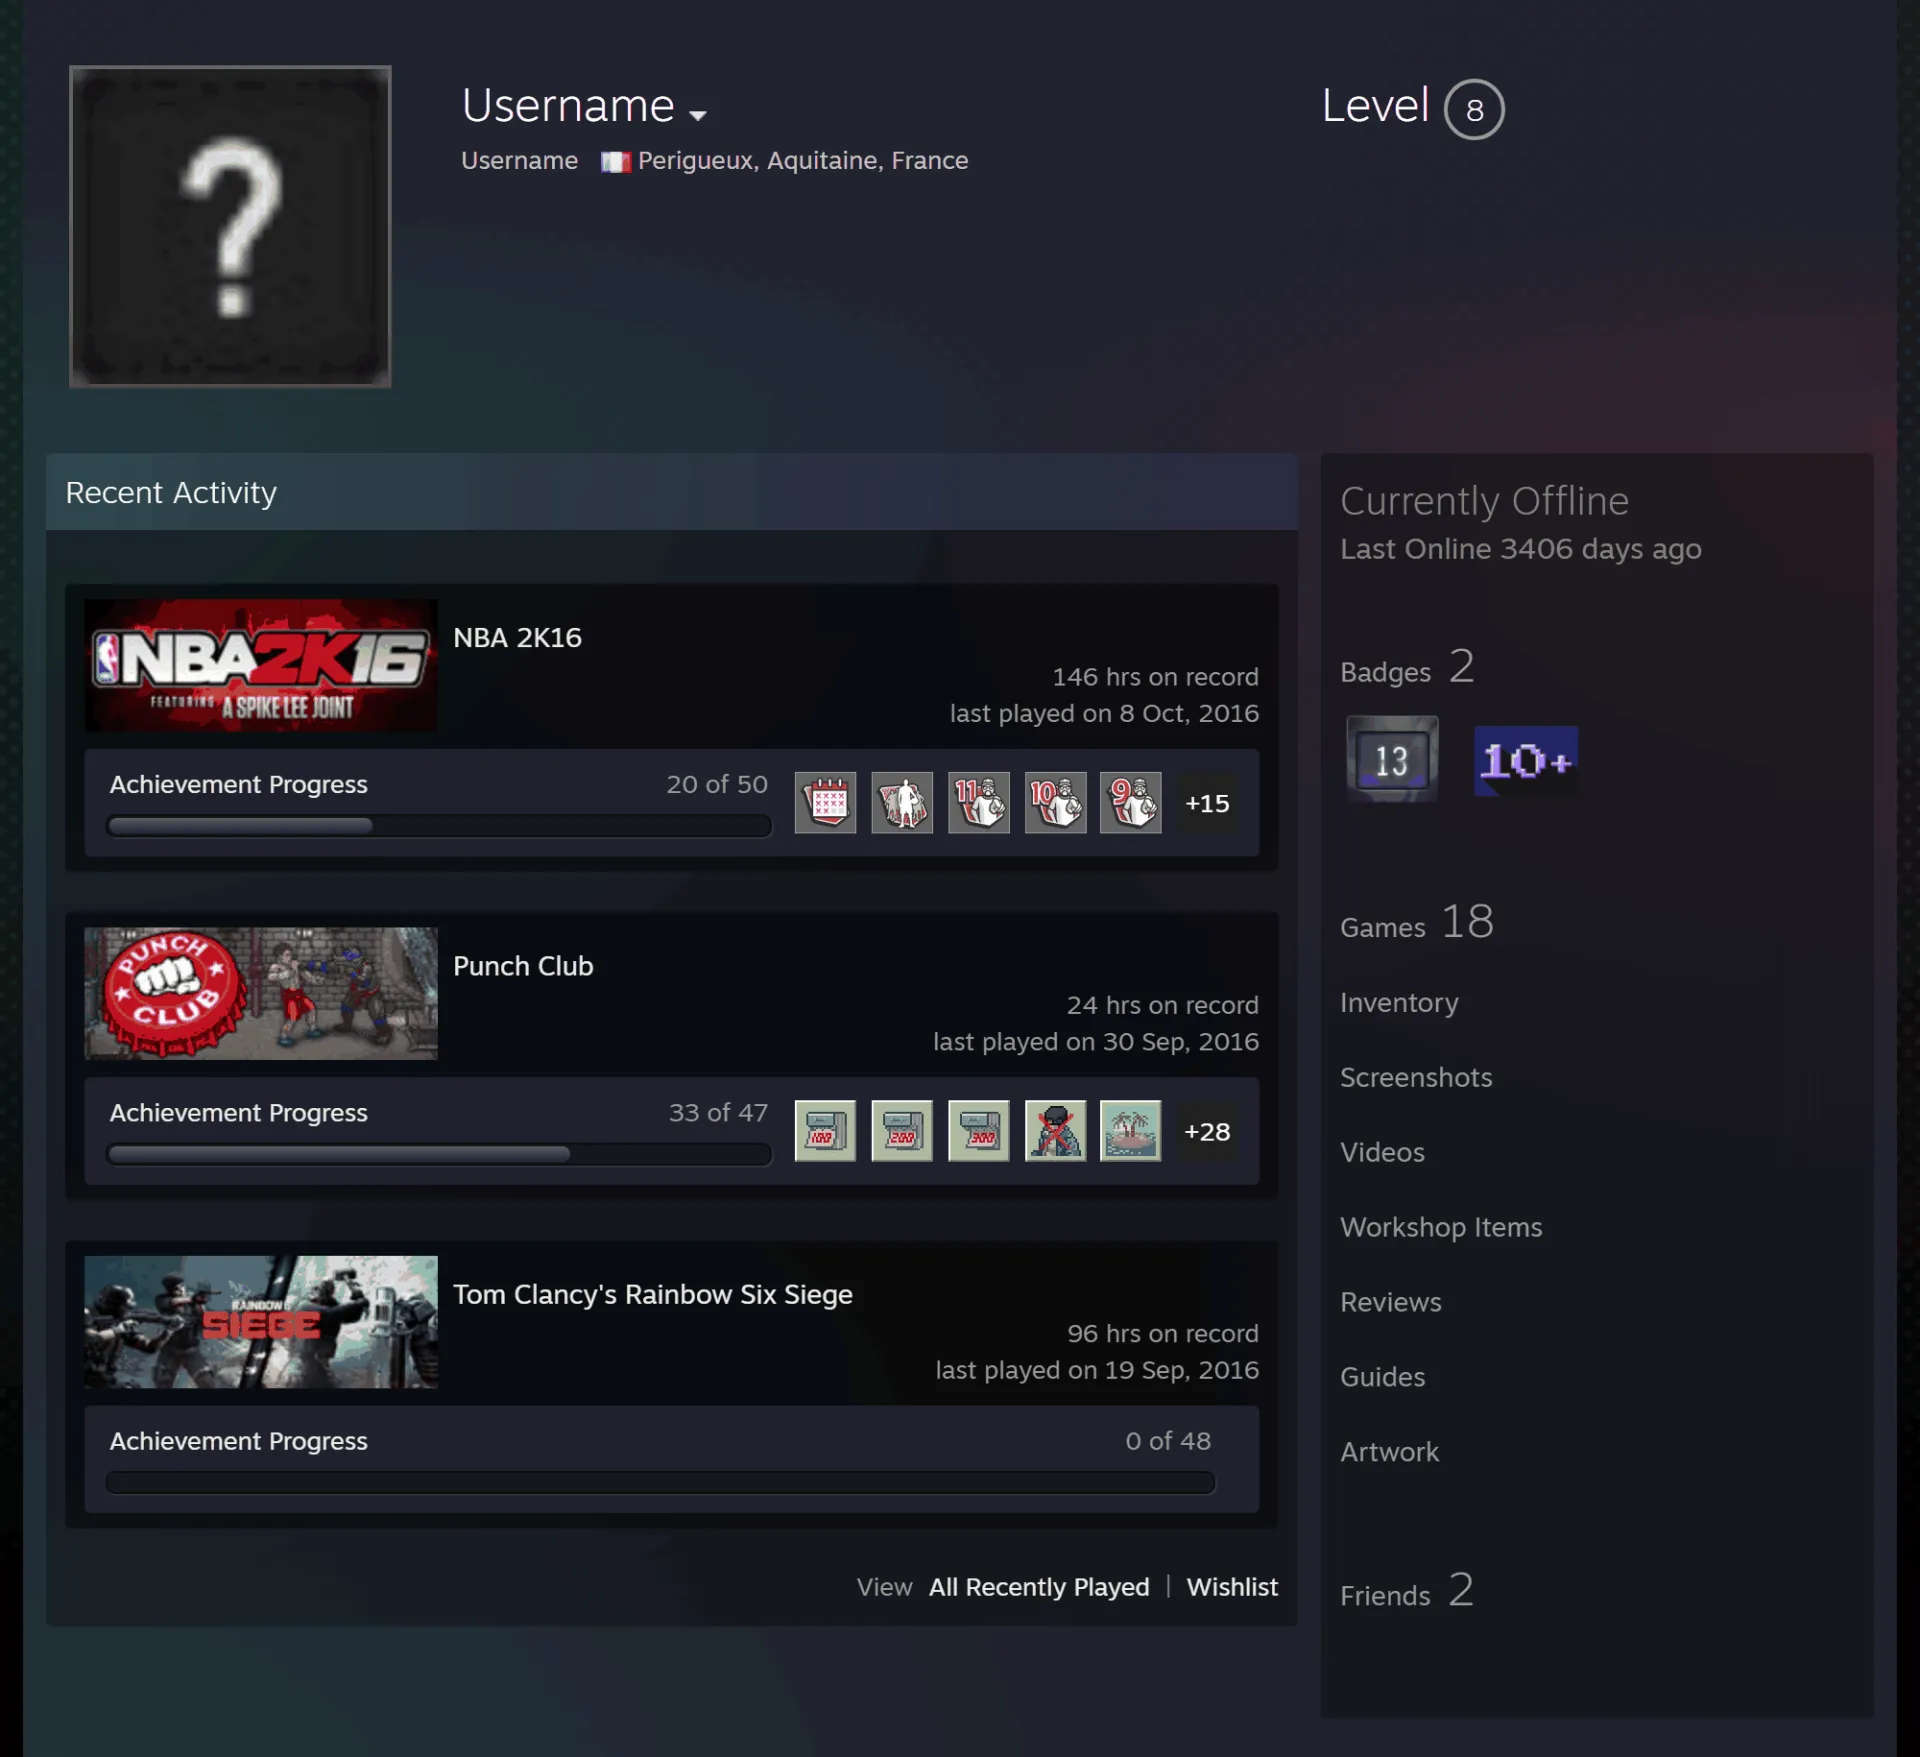Open the Guides link
The image size is (1920, 1757).
pos(1382,1377)
